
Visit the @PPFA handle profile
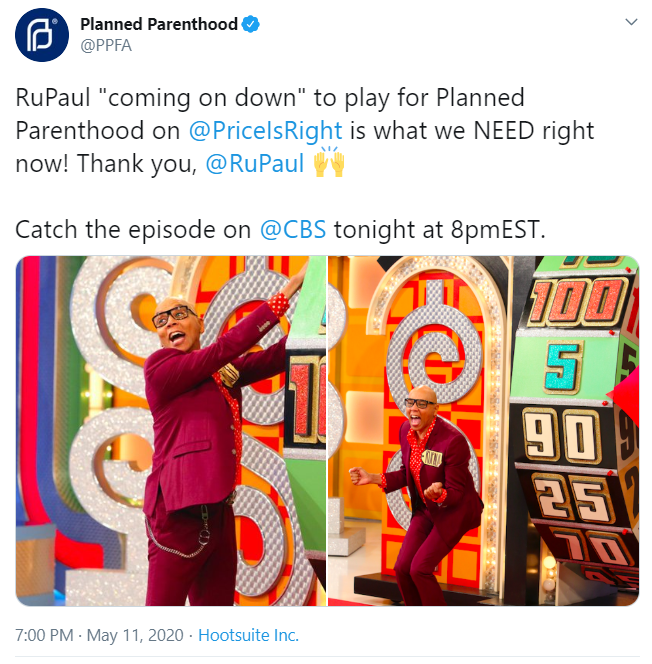106,45
